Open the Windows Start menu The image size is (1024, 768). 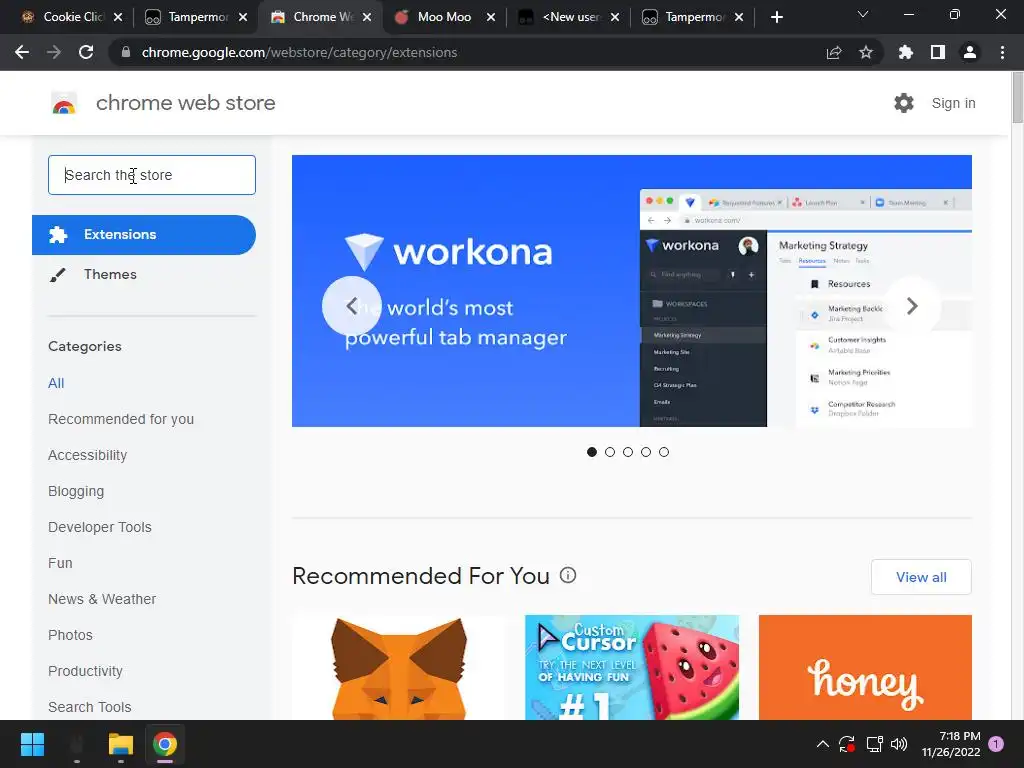32,744
